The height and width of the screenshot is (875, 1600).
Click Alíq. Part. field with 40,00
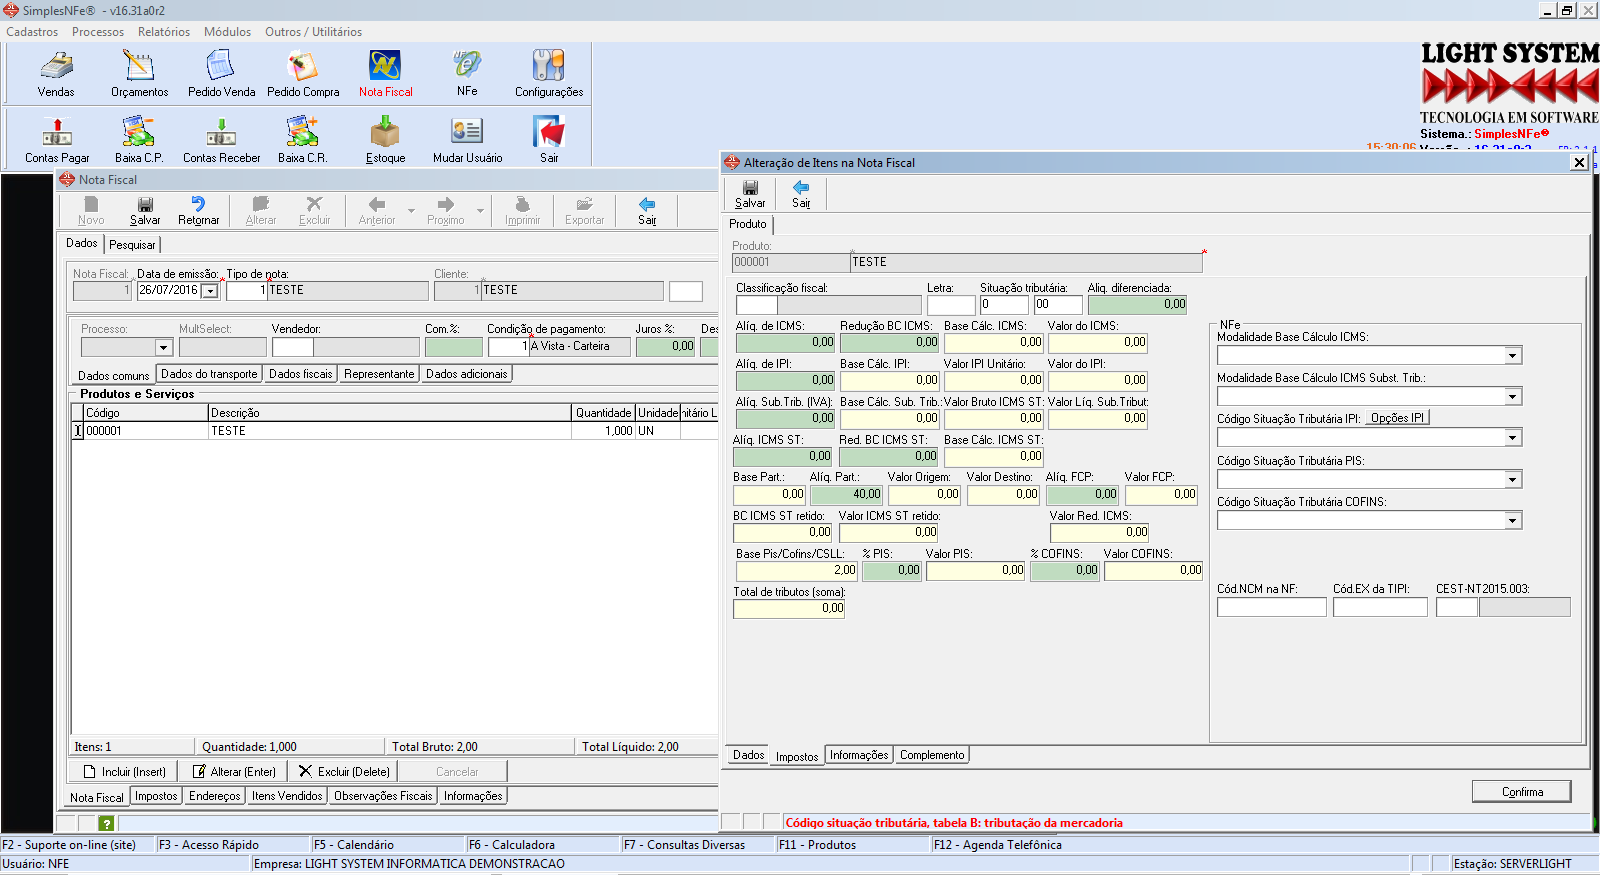click(x=846, y=494)
